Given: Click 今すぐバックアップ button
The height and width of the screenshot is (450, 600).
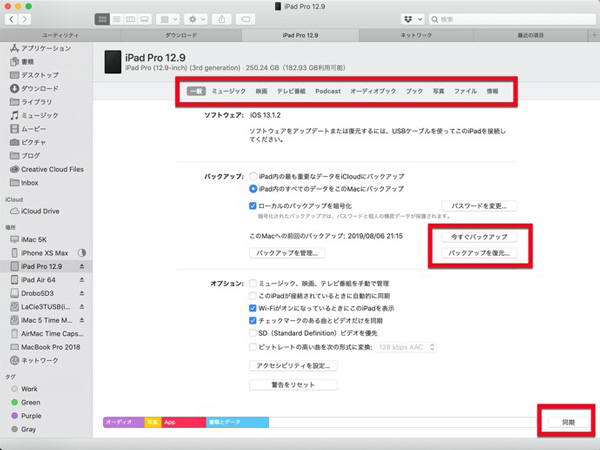Looking at the screenshot, I should [479, 237].
